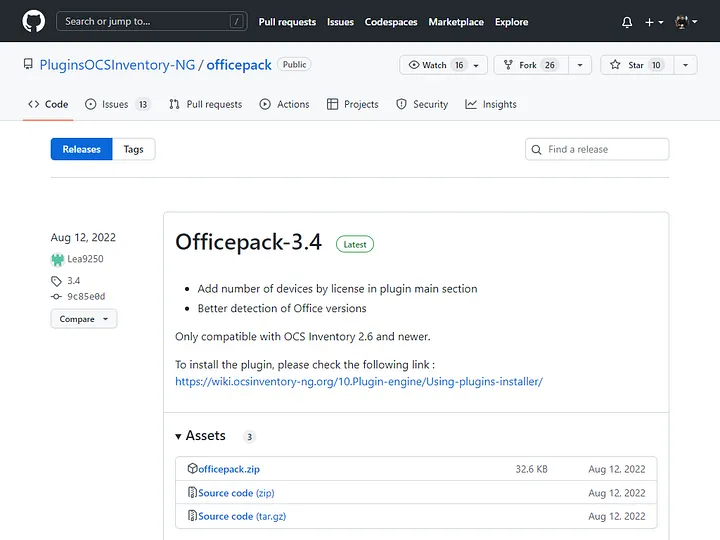Screen dimensions: 720x540
Task: Open Issues in top navigation
Action: pyautogui.click(x=340, y=22)
